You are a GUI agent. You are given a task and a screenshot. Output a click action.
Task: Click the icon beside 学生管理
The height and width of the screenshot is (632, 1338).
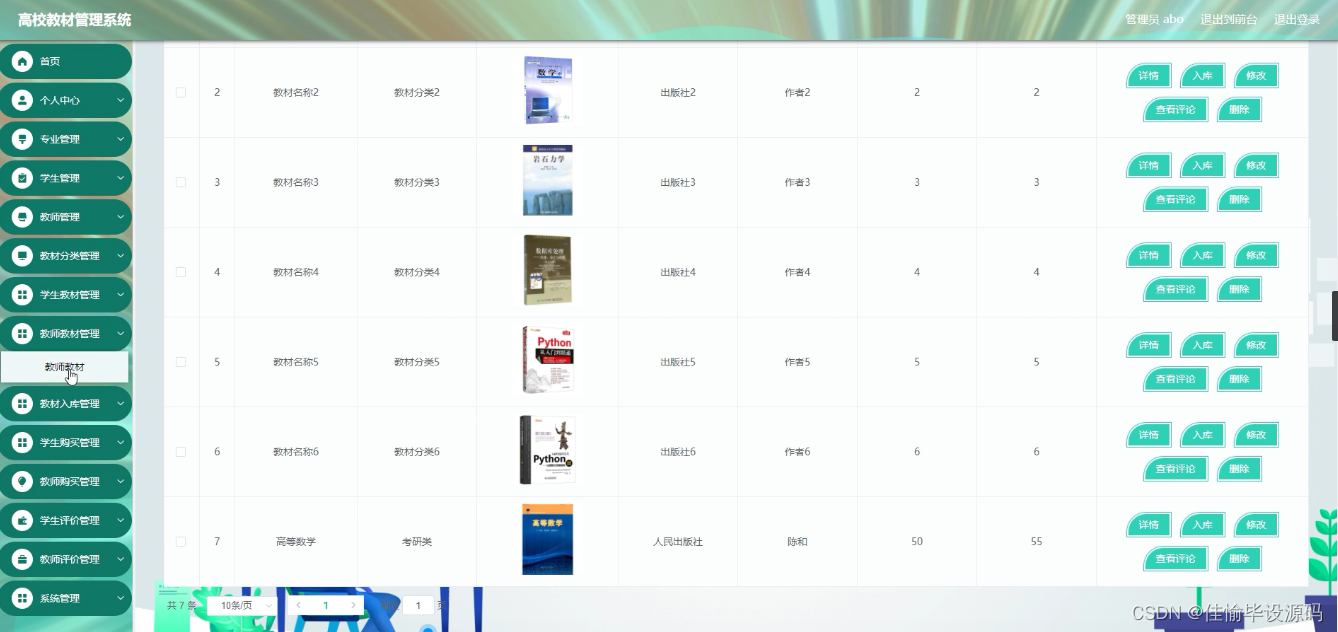point(22,178)
